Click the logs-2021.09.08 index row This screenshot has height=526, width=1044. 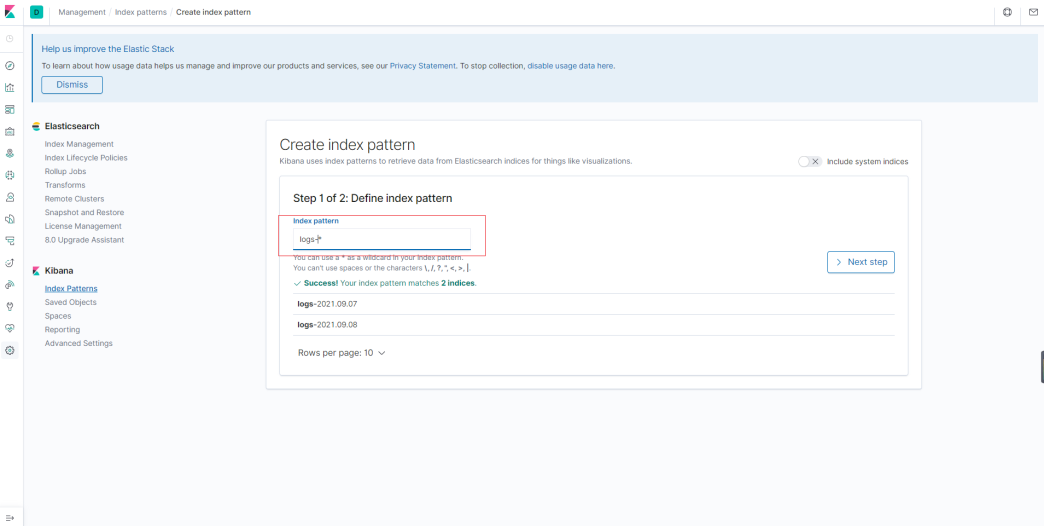[594, 325]
